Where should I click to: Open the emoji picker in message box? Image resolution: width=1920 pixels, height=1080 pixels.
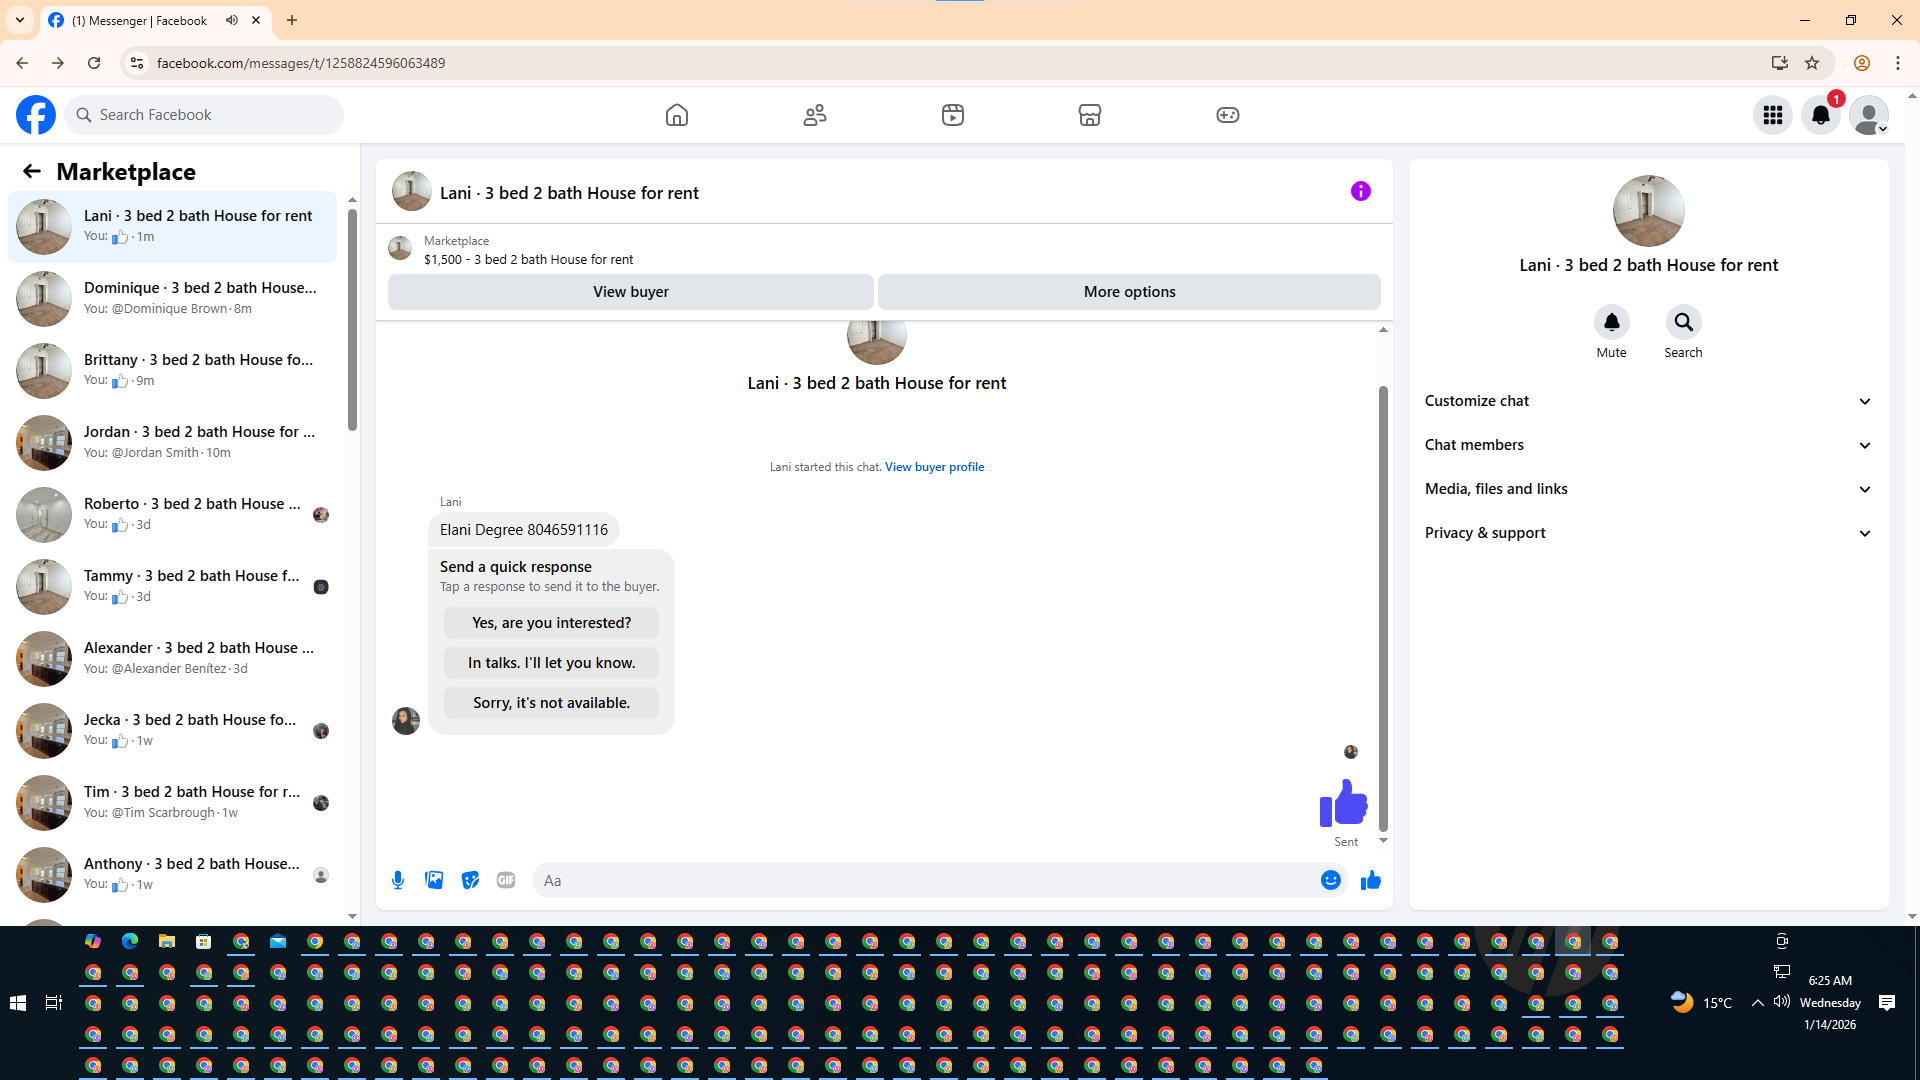pyautogui.click(x=1330, y=880)
